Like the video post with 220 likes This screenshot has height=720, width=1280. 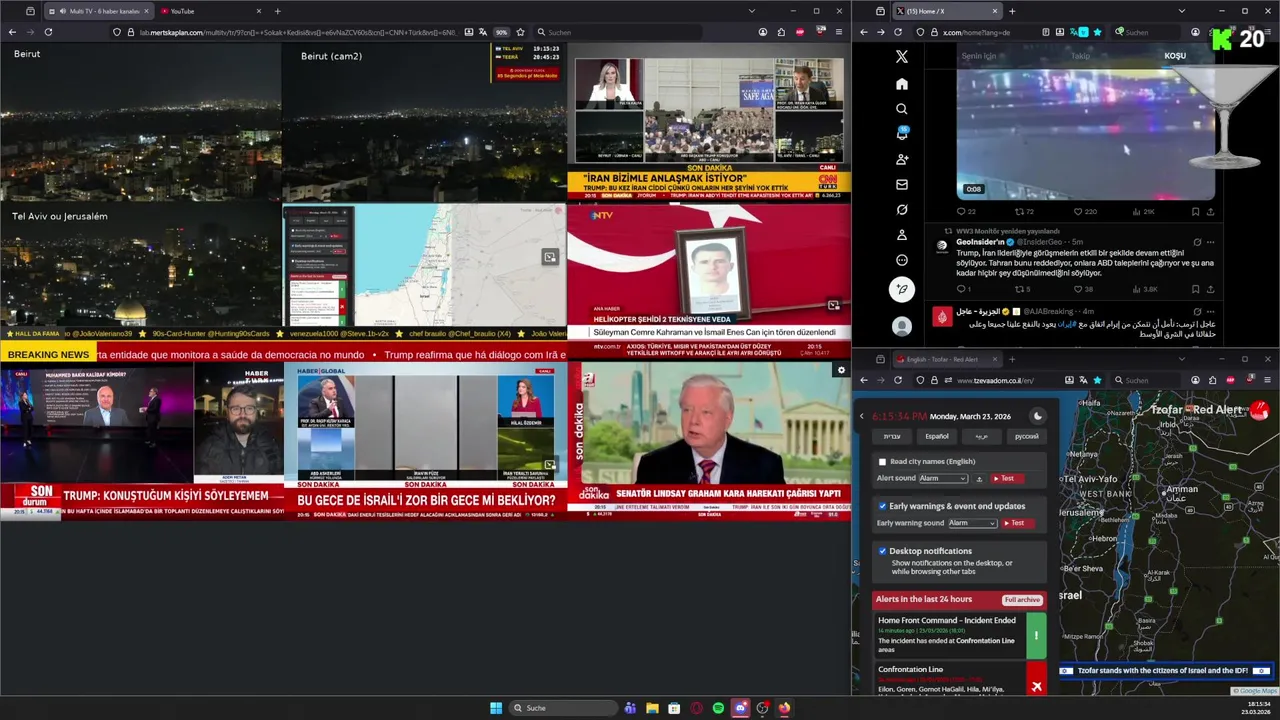1085,212
